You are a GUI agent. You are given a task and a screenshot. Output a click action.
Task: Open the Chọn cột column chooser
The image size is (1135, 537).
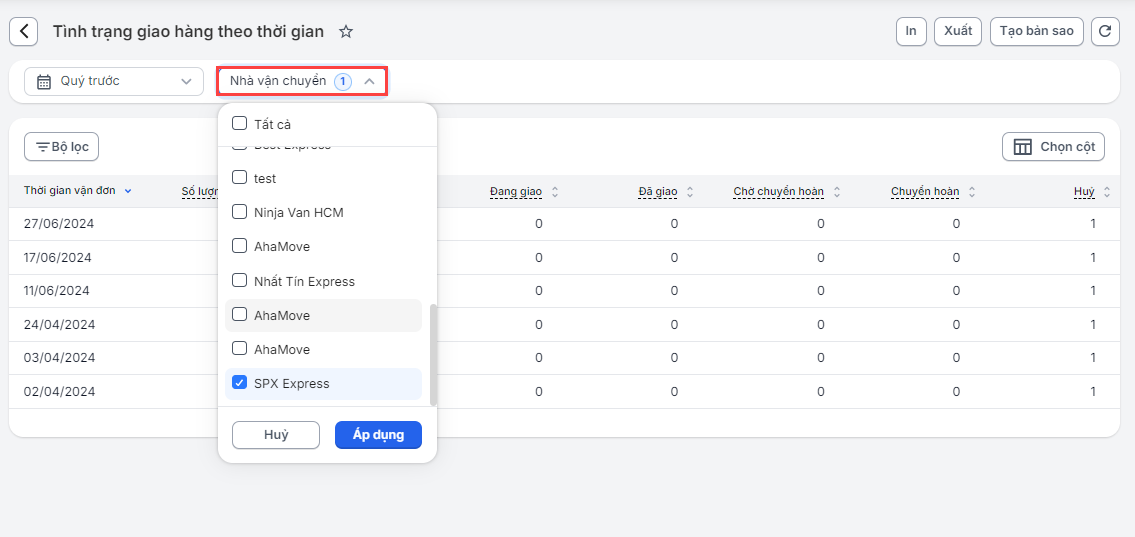click(1053, 147)
